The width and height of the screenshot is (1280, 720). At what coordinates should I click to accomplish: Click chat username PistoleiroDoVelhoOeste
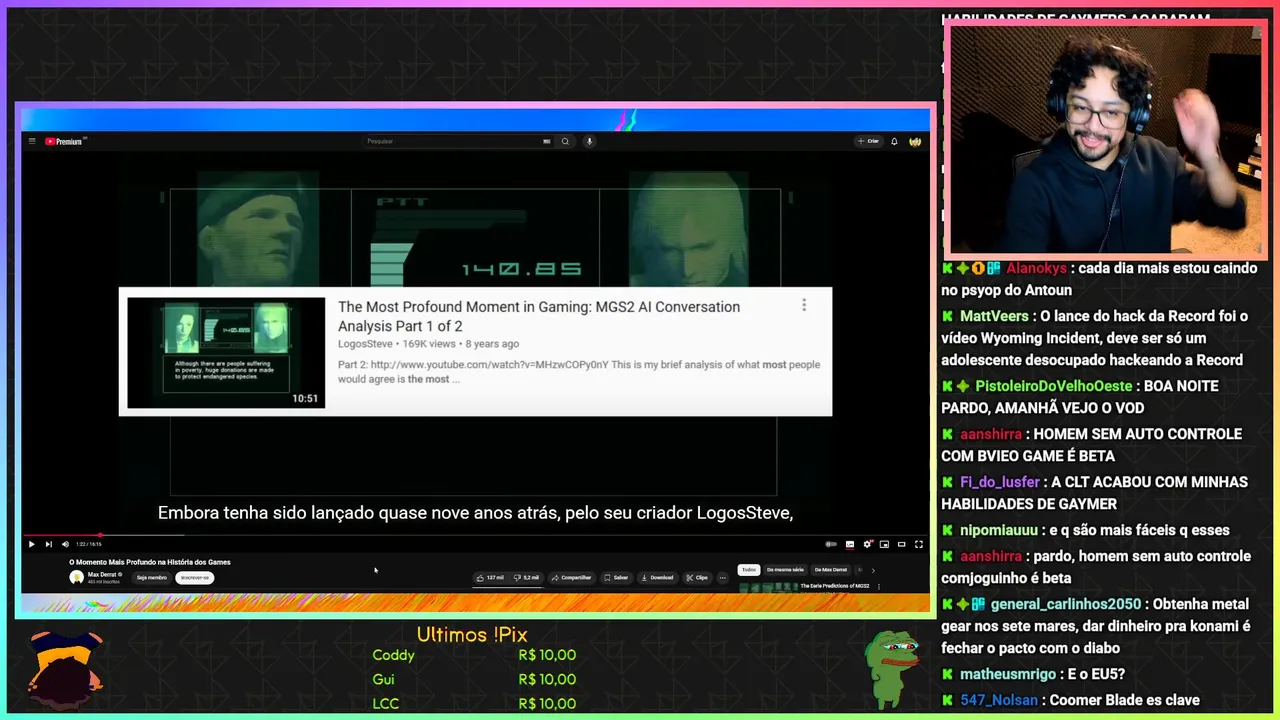click(x=1054, y=386)
